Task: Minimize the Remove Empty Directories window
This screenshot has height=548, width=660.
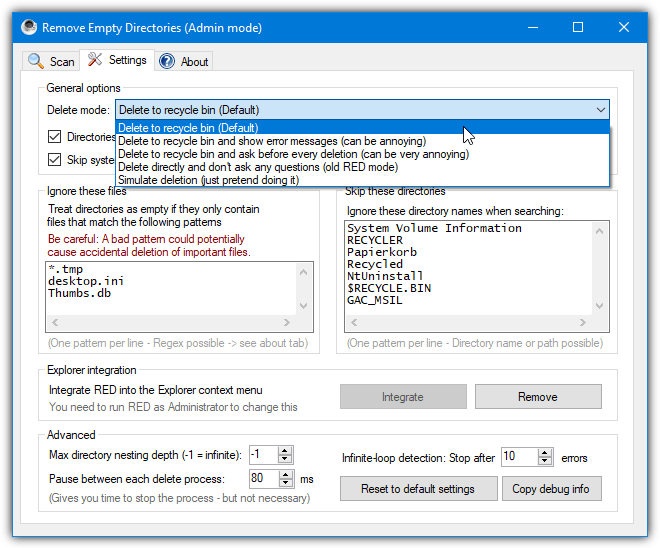Action: pos(533,27)
